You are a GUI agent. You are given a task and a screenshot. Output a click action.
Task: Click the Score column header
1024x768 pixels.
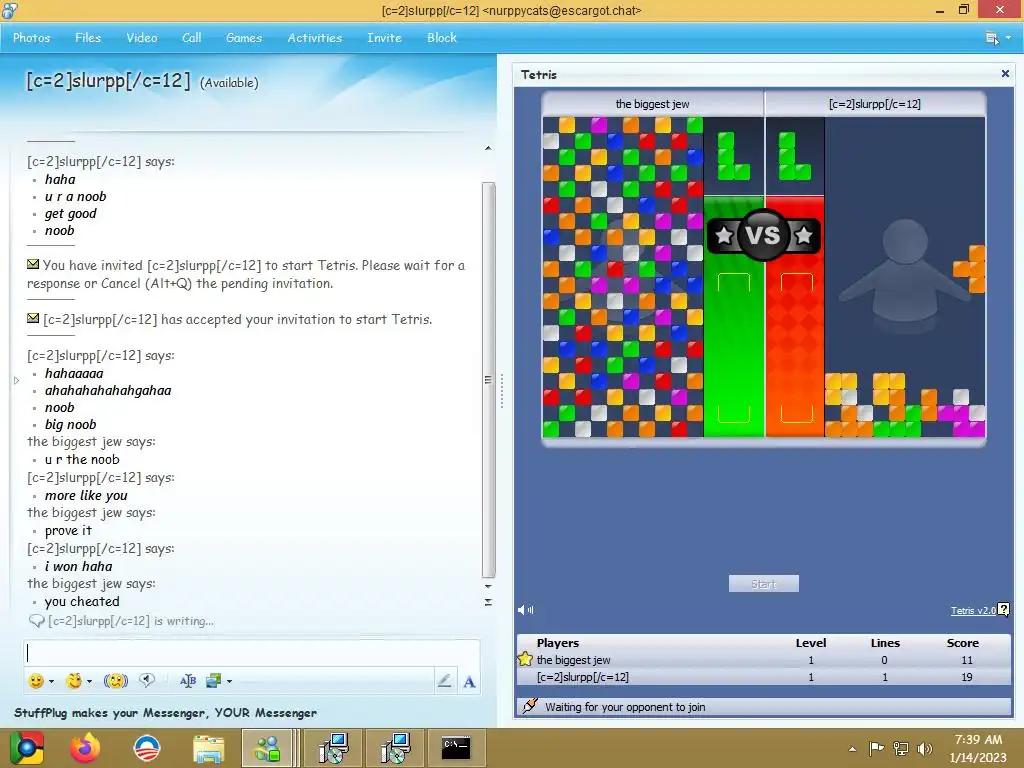pos(963,643)
